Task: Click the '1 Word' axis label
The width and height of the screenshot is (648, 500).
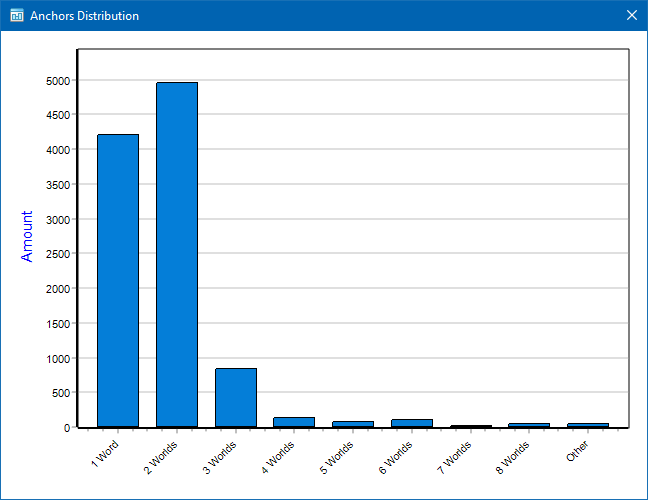Action: click(x=105, y=454)
